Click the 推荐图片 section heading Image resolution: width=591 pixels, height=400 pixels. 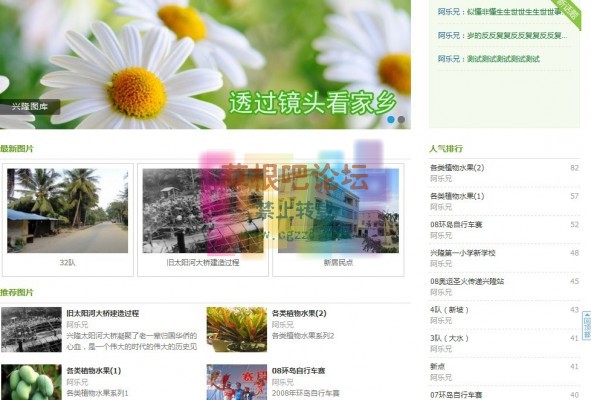pyautogui.click(x=17, y=293)
